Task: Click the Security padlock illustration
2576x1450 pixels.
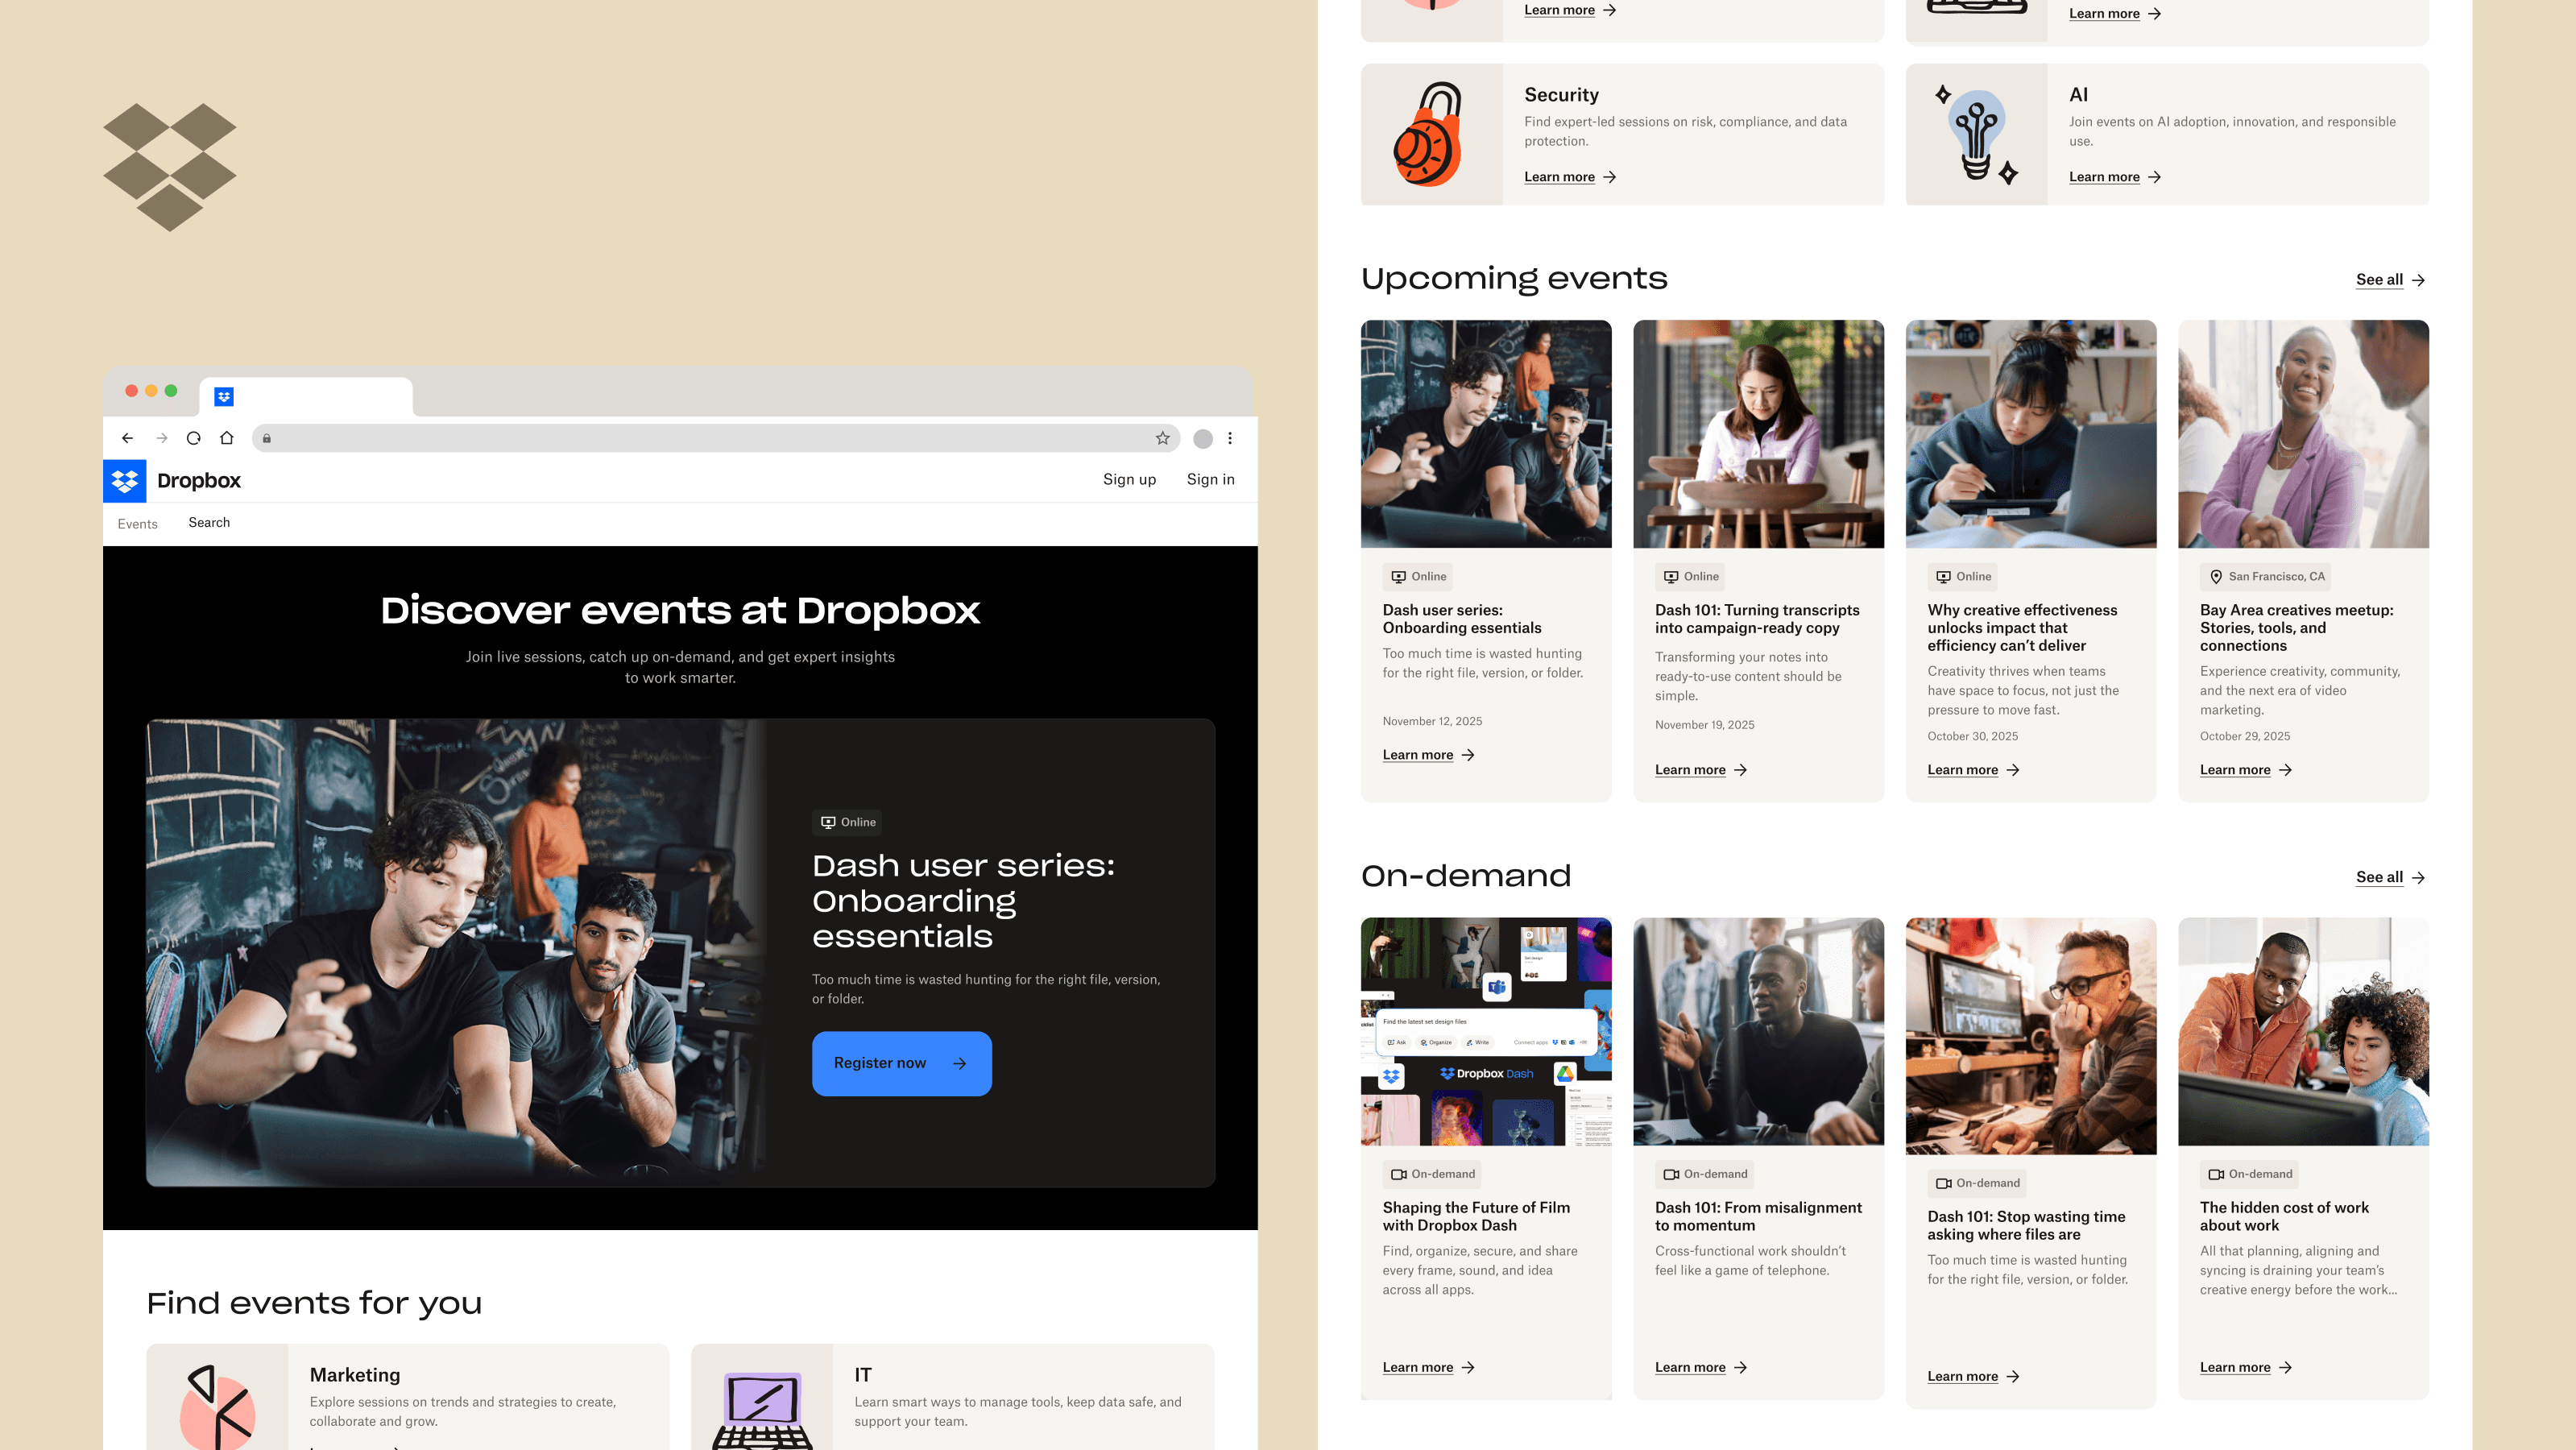Action: point(1430,135)
